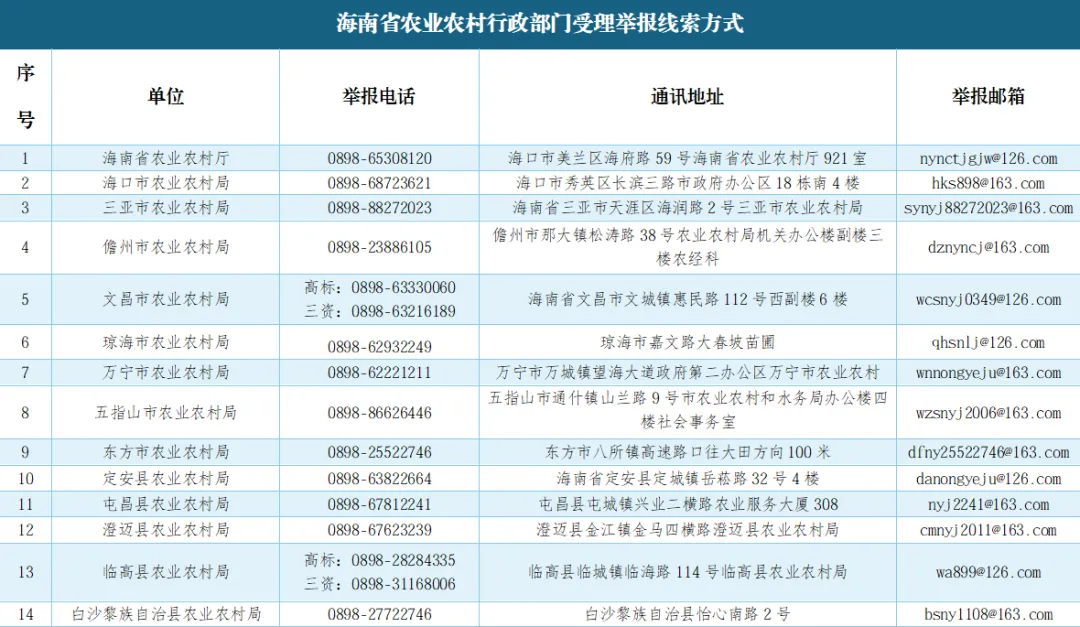Click phone 0898-62221211
Image resolution: width=1080 pixels, height=627 pixels.
coord(380,373)
